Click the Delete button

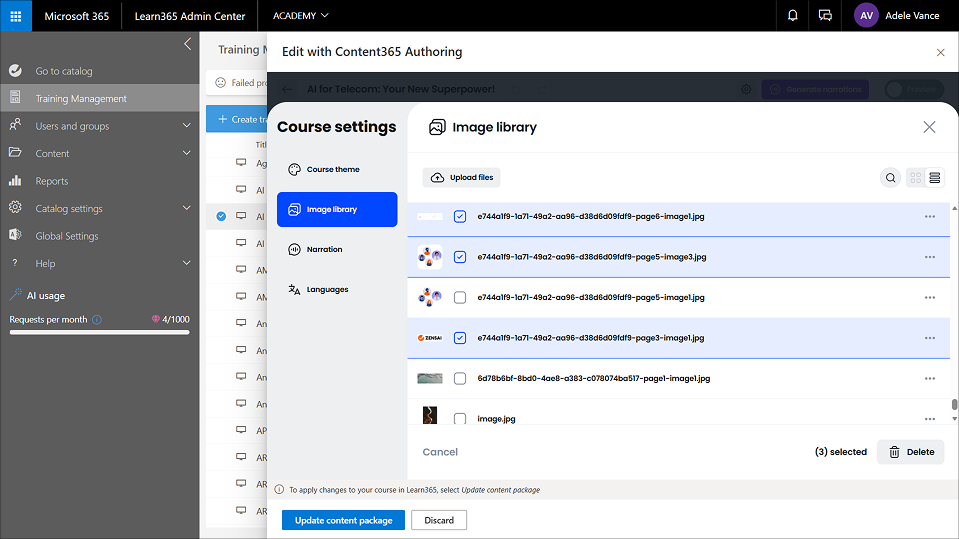click(910, 452)
